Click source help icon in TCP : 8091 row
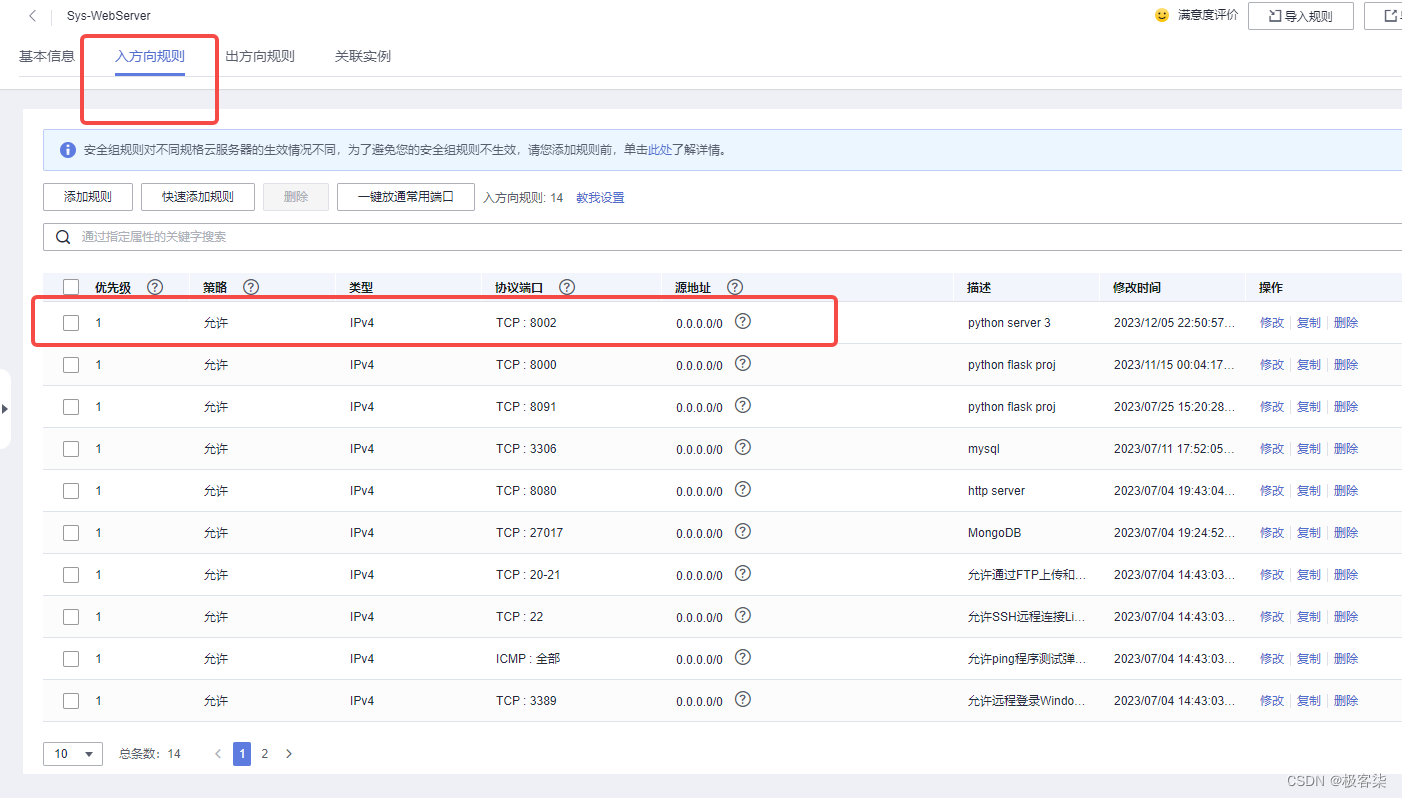The height and width of the screenshot is (798, 1402). 742,405
